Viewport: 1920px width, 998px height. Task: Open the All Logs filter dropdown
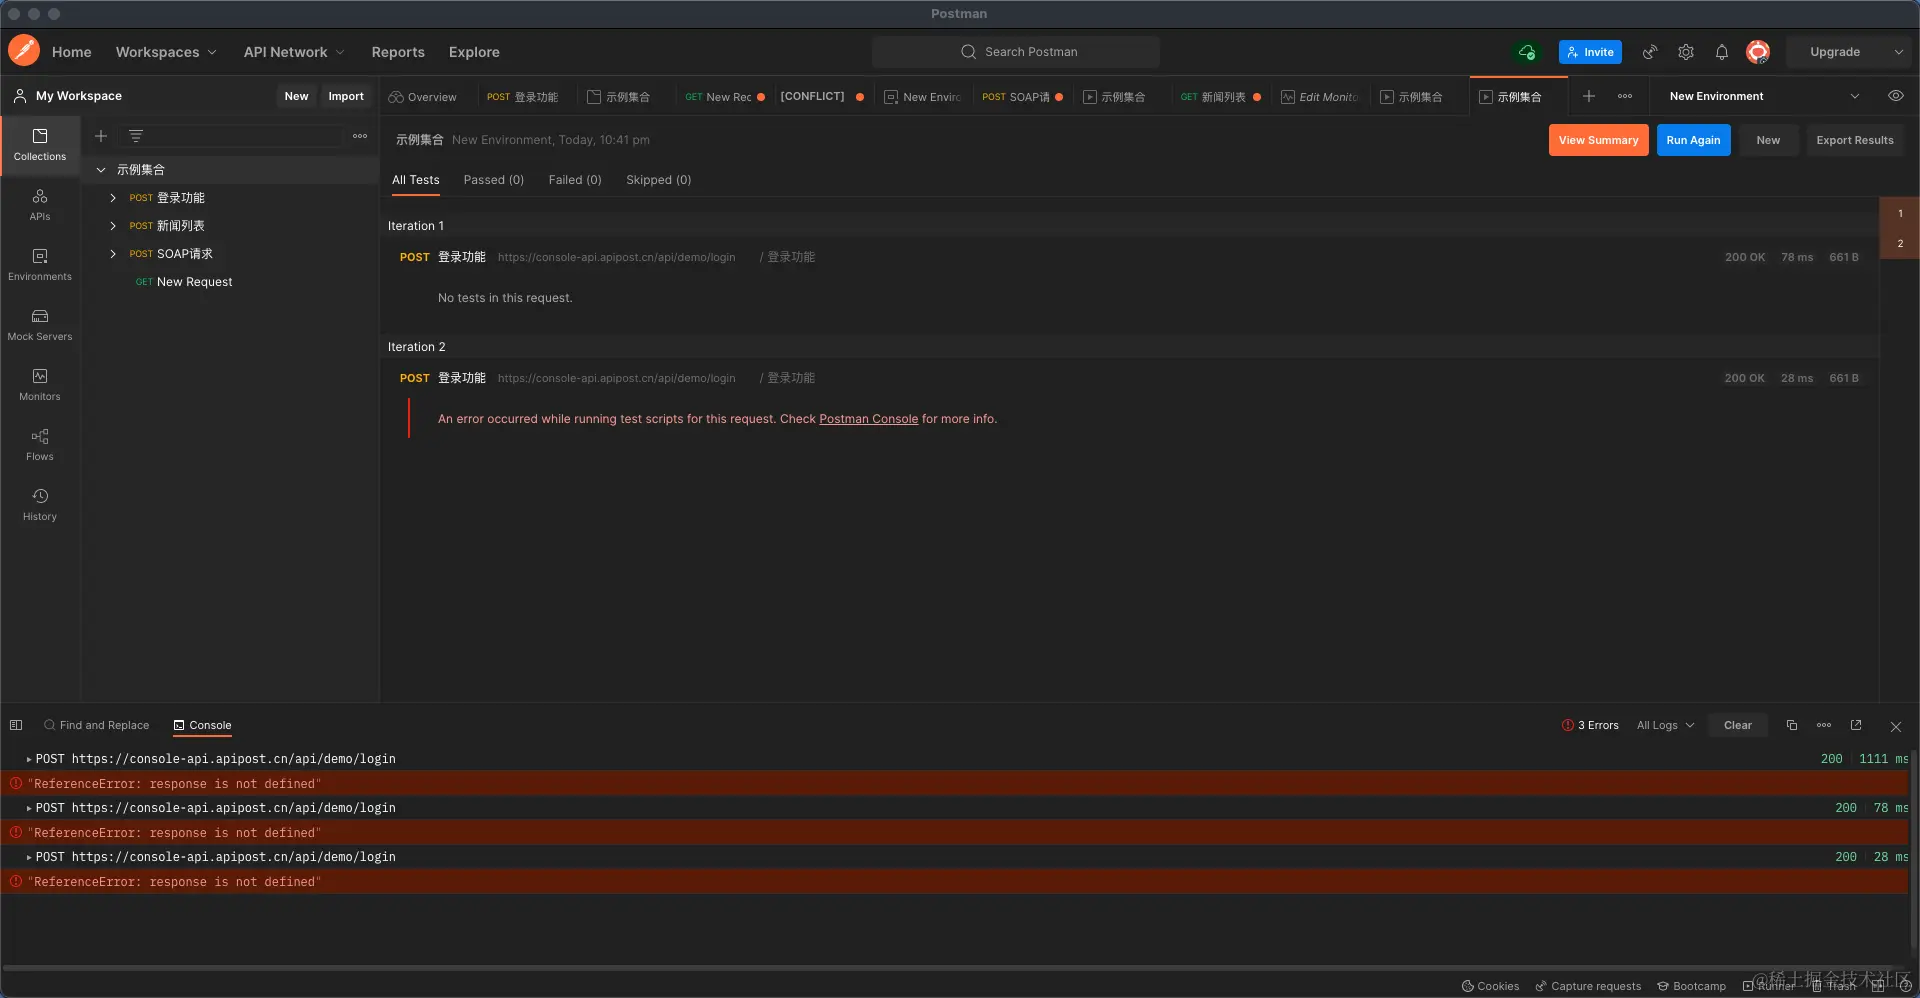pyautogui.click(x=1666, y=725)
